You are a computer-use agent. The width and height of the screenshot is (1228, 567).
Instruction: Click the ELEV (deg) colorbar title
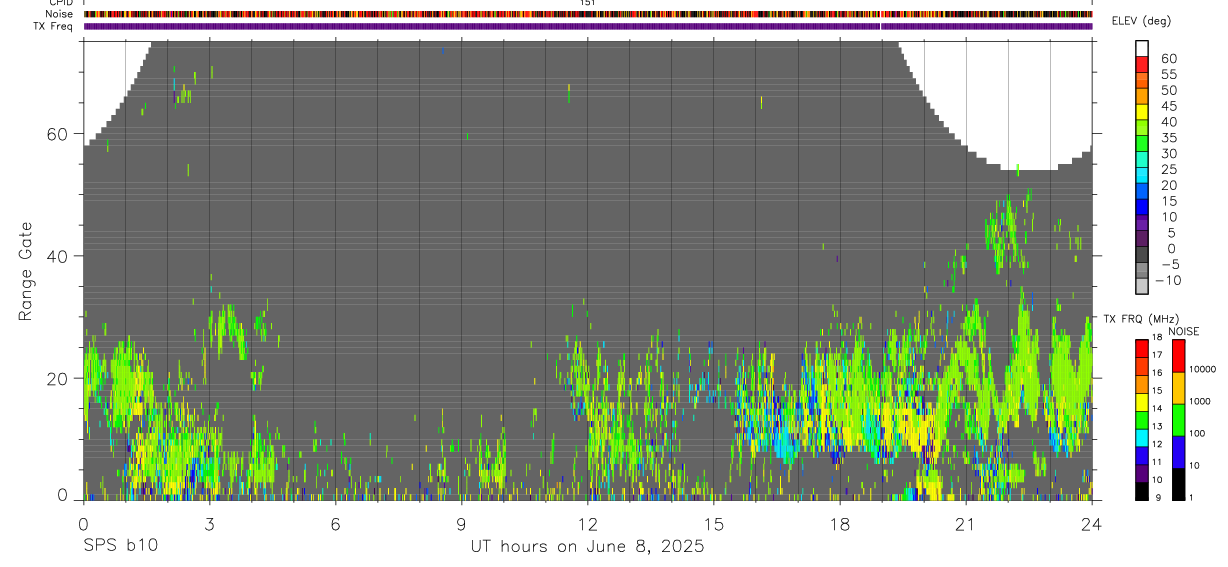pyautogui.click(x=1141, y=21)
